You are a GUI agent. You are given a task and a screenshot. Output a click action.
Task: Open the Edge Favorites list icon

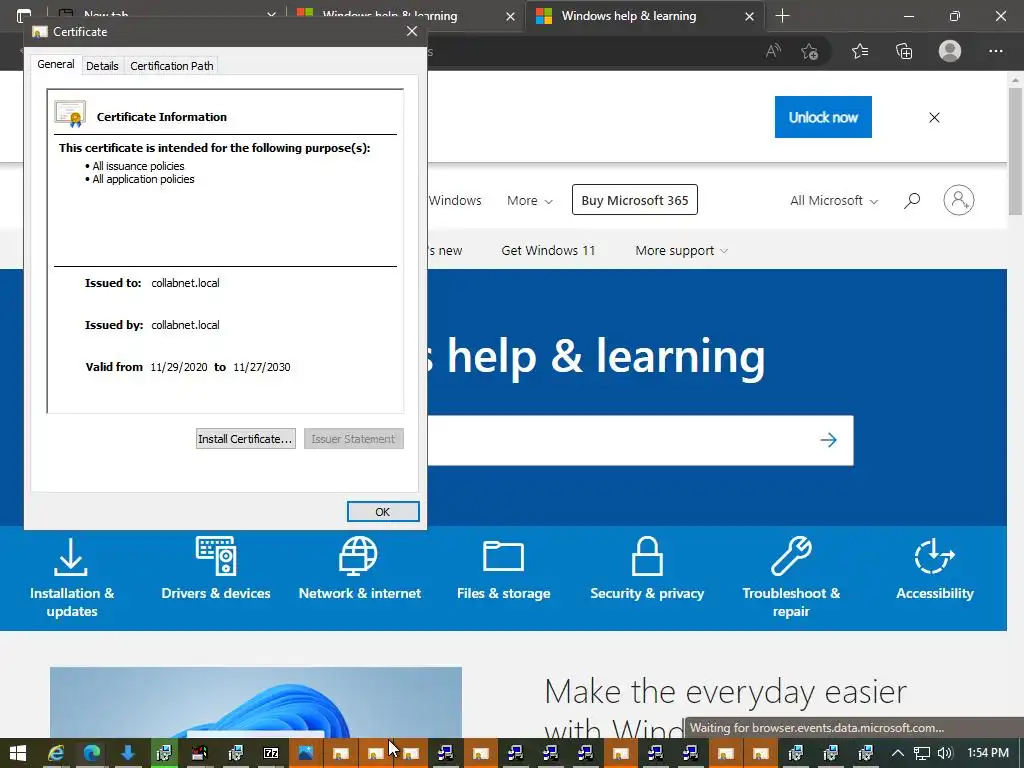tap(860, 51)
